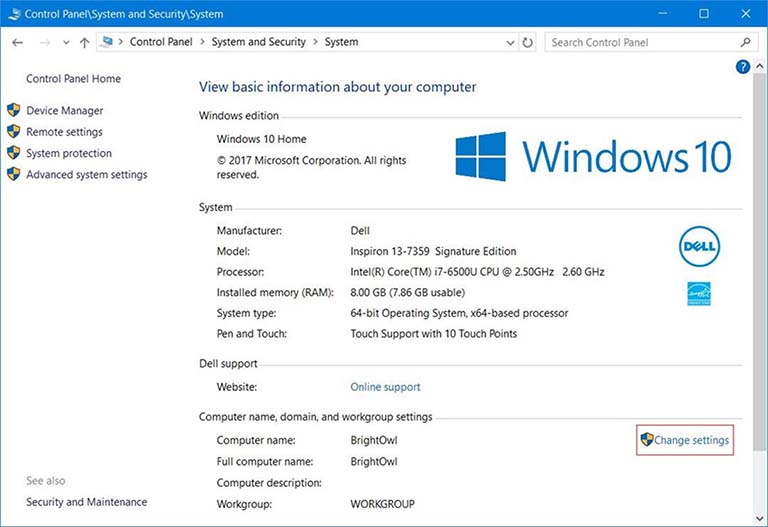Click the 'Inspiron 13-7359 Signature Edition' model value
This screenshot has height=527, width=768.
[x=433, y=251]
